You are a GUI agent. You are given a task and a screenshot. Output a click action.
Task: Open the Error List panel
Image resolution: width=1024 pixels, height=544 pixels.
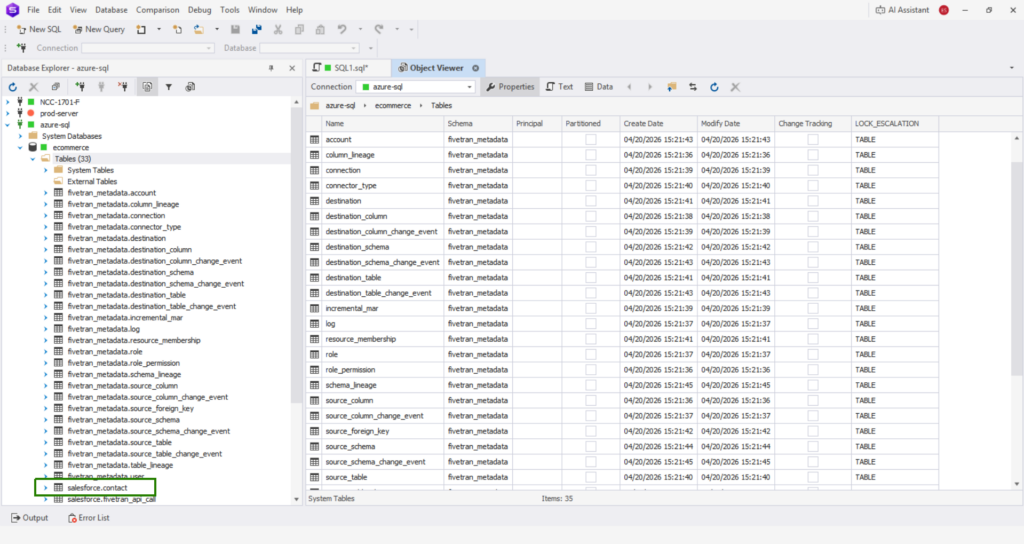point(89,518)
